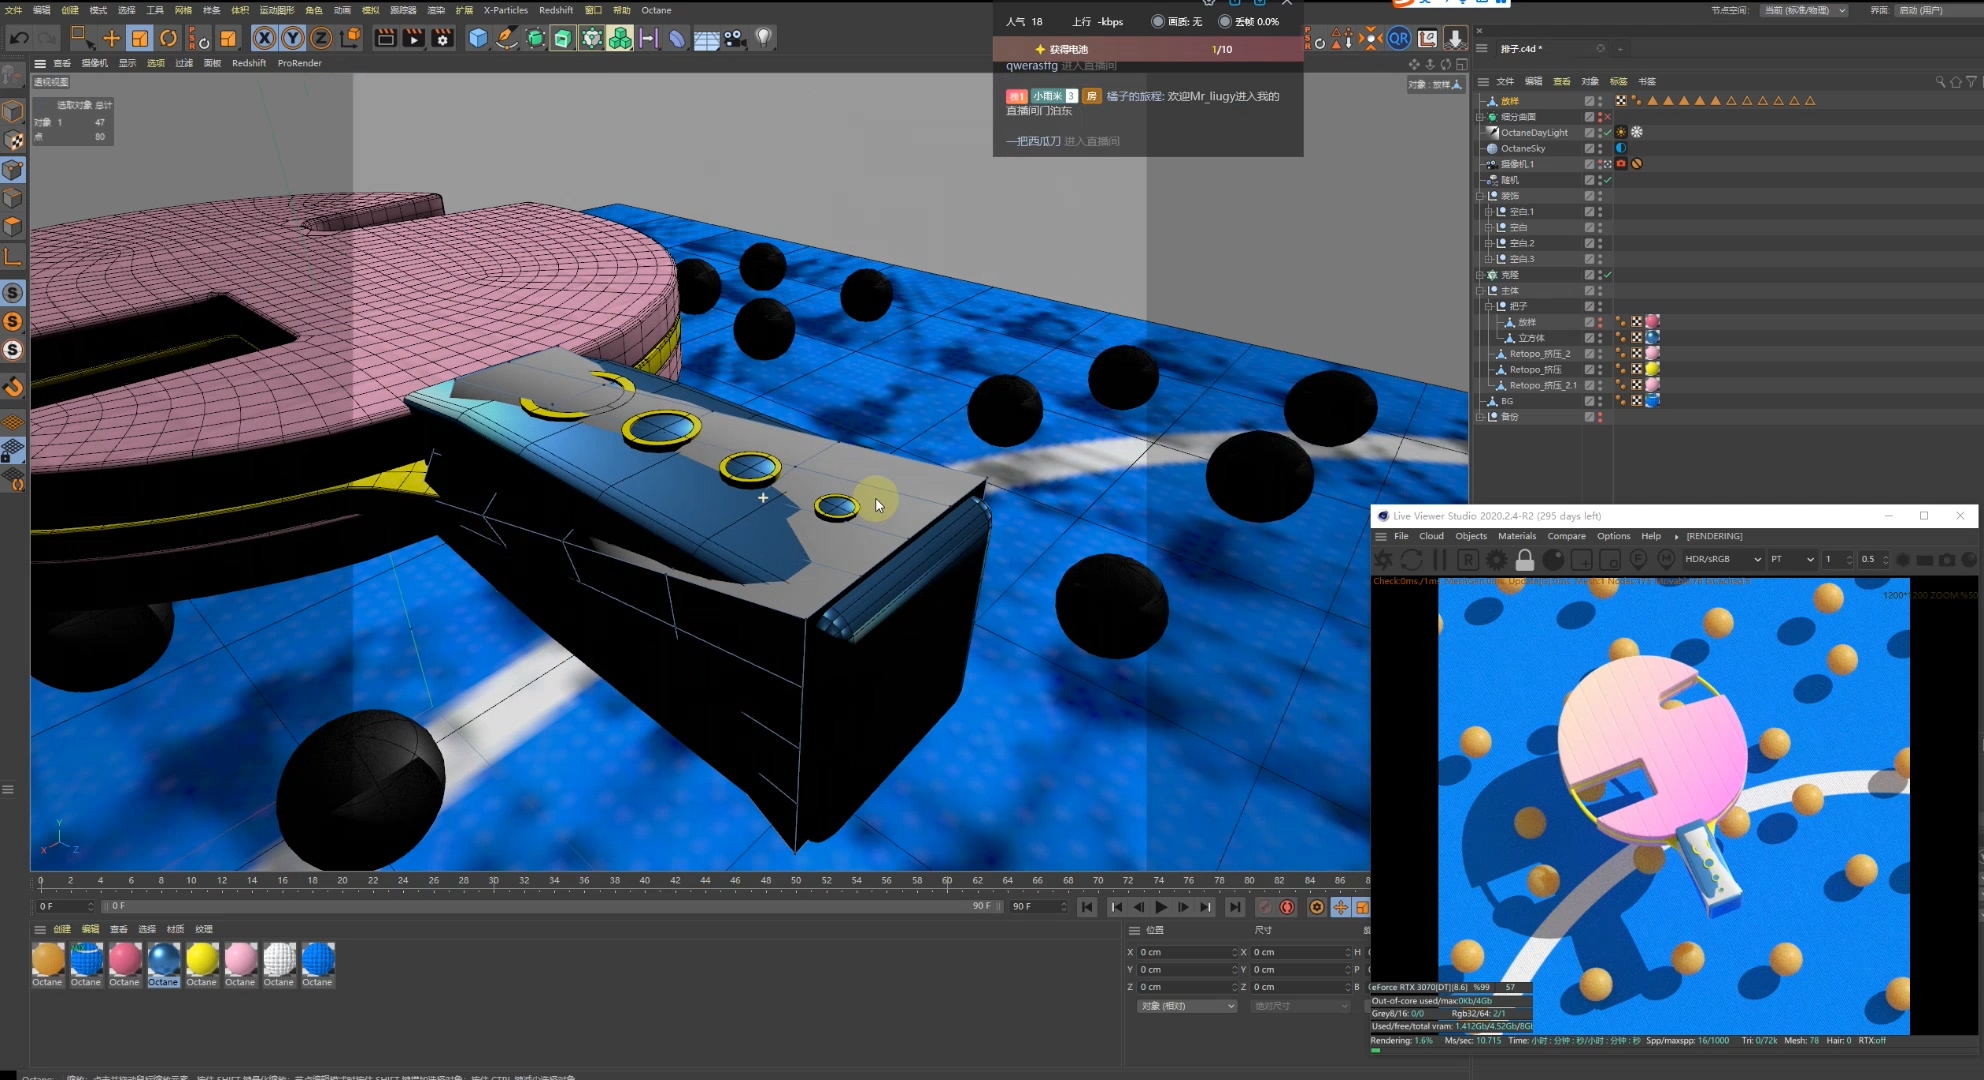Select the Scale tool in the toolbar
Screen dimensions: 1984x1080
point(140,38)
